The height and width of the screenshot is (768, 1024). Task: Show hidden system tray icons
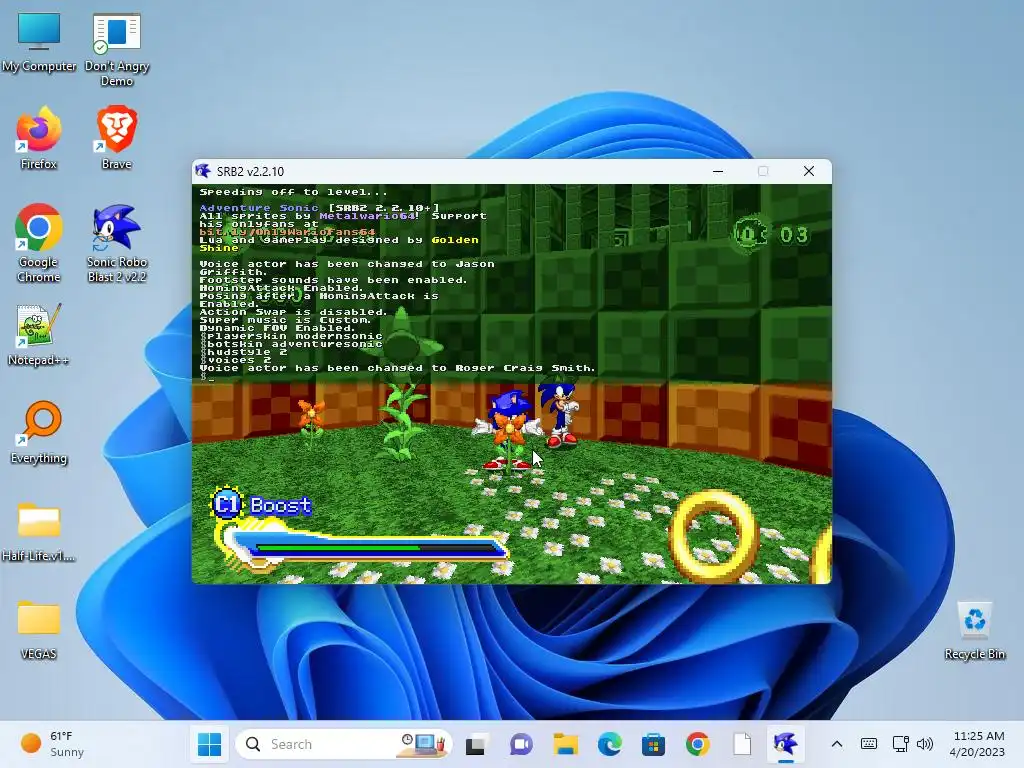pyautogui.click(x=837, y=744)
